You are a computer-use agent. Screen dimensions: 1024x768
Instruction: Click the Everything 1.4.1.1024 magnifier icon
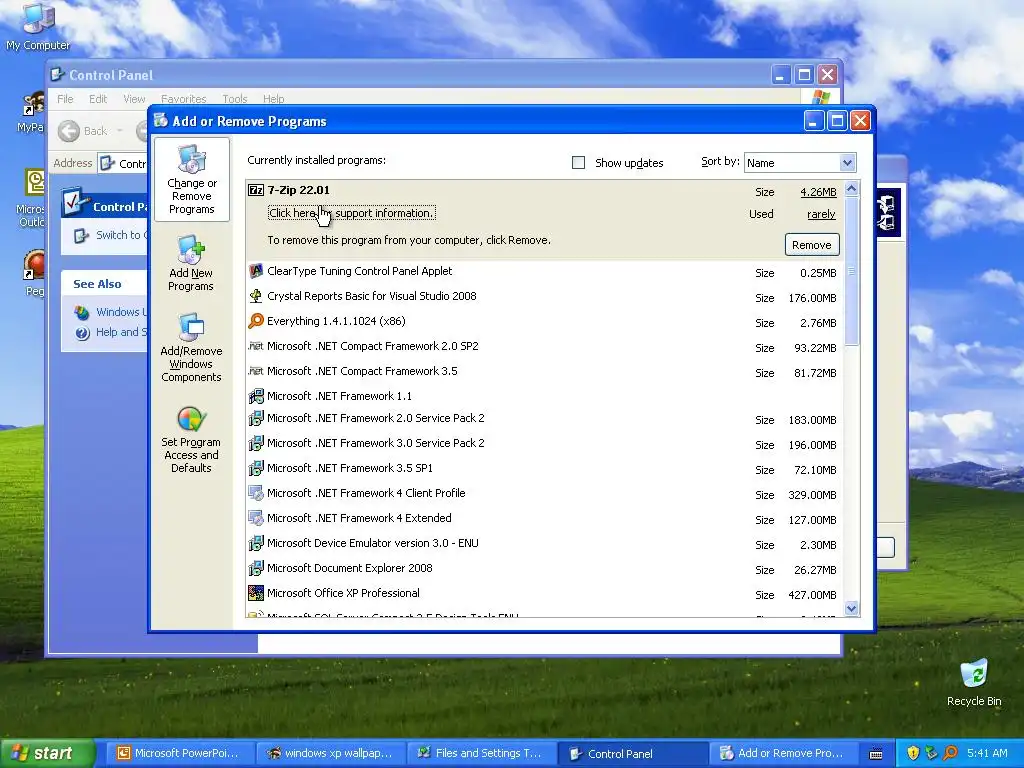(x=256, y=321)
